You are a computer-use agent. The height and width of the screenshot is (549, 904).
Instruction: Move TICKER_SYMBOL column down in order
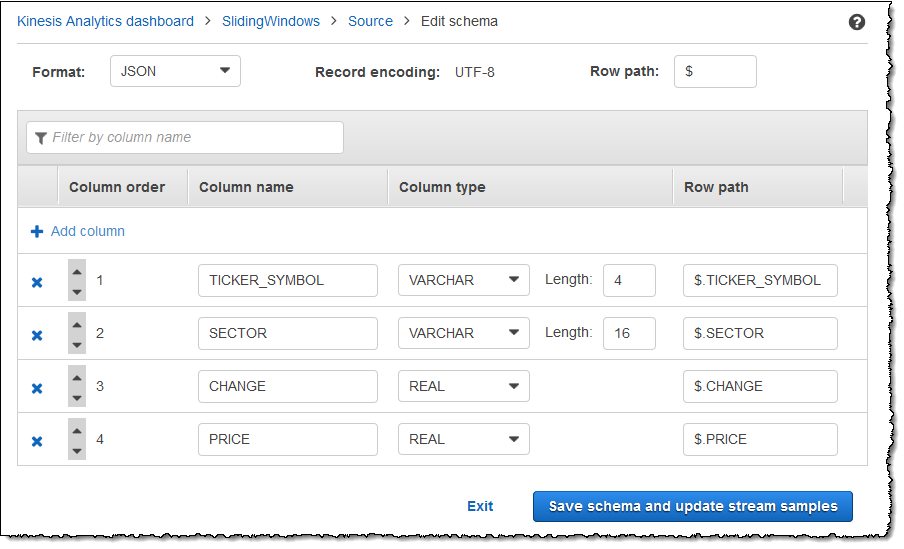[77, 291]
